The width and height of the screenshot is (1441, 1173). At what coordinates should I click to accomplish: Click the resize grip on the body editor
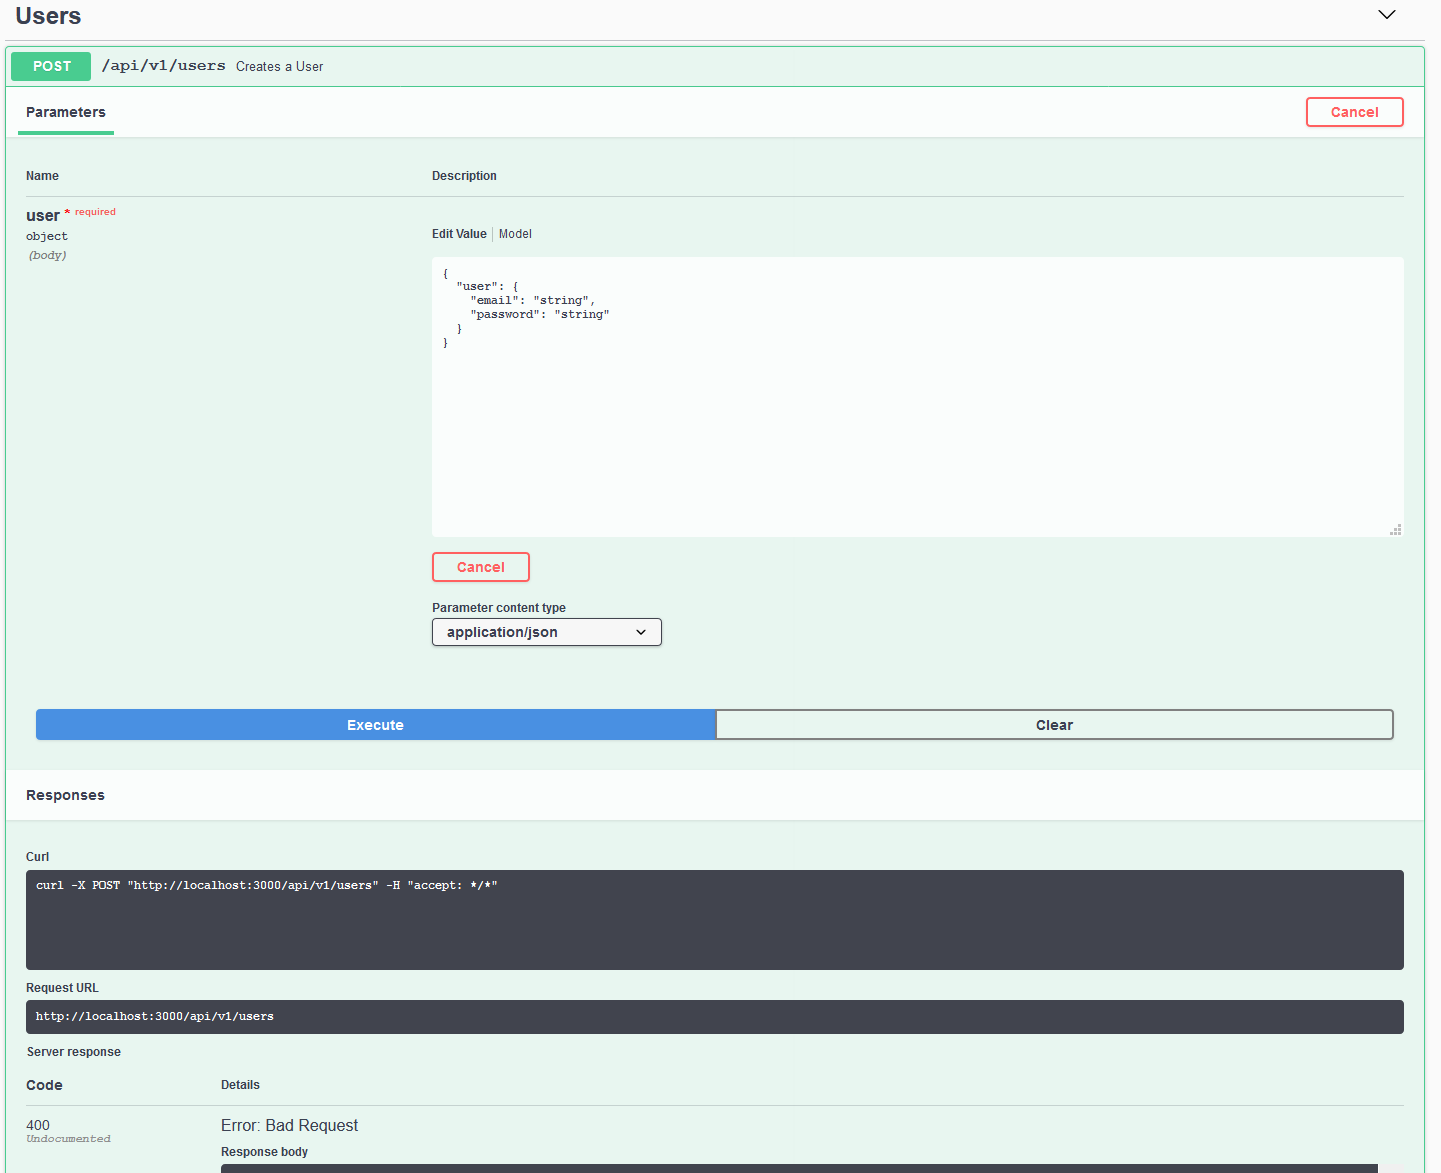pyautogui.click(x=1396, y=530)
